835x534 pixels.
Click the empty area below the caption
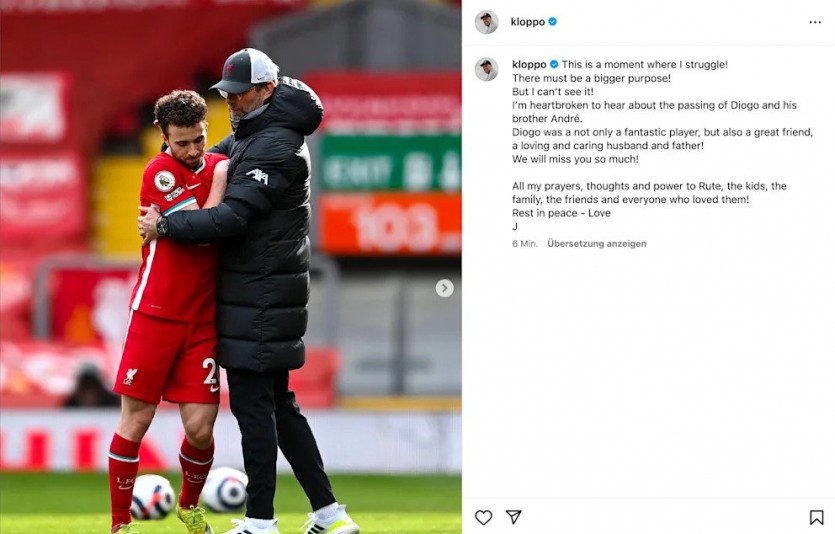tap(648, 373)
